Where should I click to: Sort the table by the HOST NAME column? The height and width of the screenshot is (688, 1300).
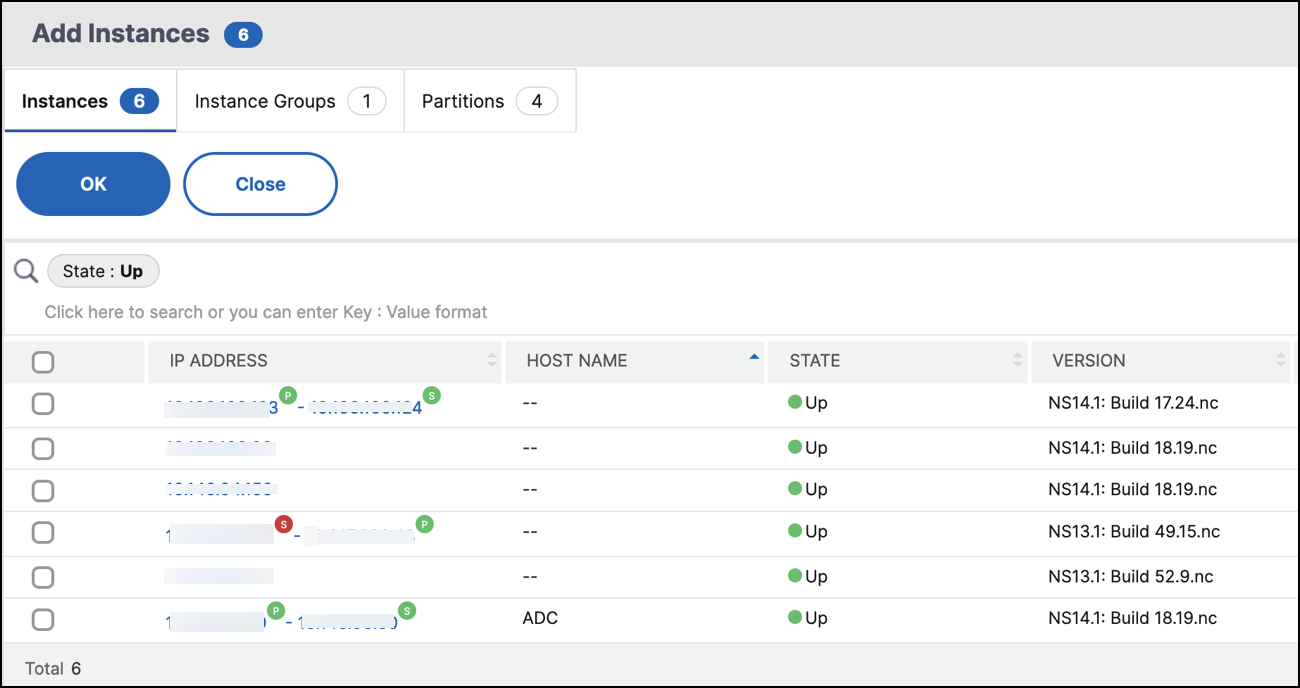(x=635, y=361)
